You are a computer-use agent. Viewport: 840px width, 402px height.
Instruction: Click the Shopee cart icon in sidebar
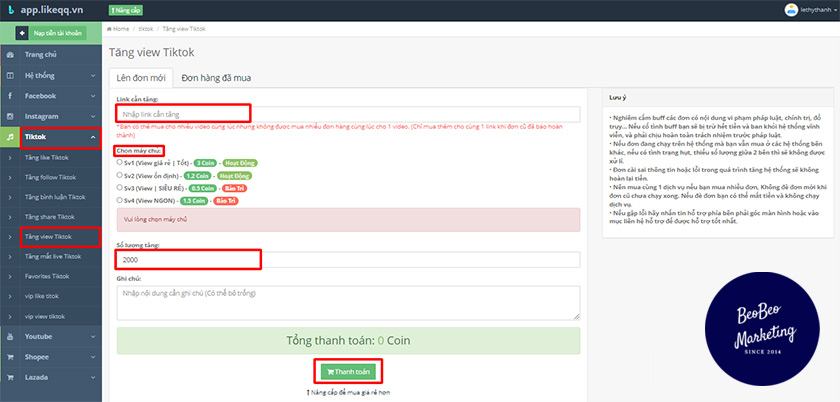click(10, 356)
